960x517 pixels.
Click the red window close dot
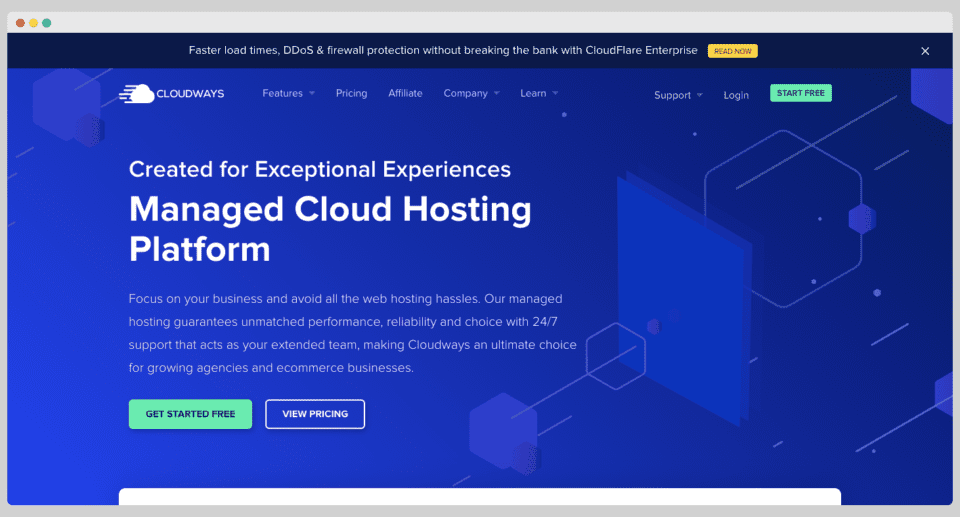pos(20,23)
